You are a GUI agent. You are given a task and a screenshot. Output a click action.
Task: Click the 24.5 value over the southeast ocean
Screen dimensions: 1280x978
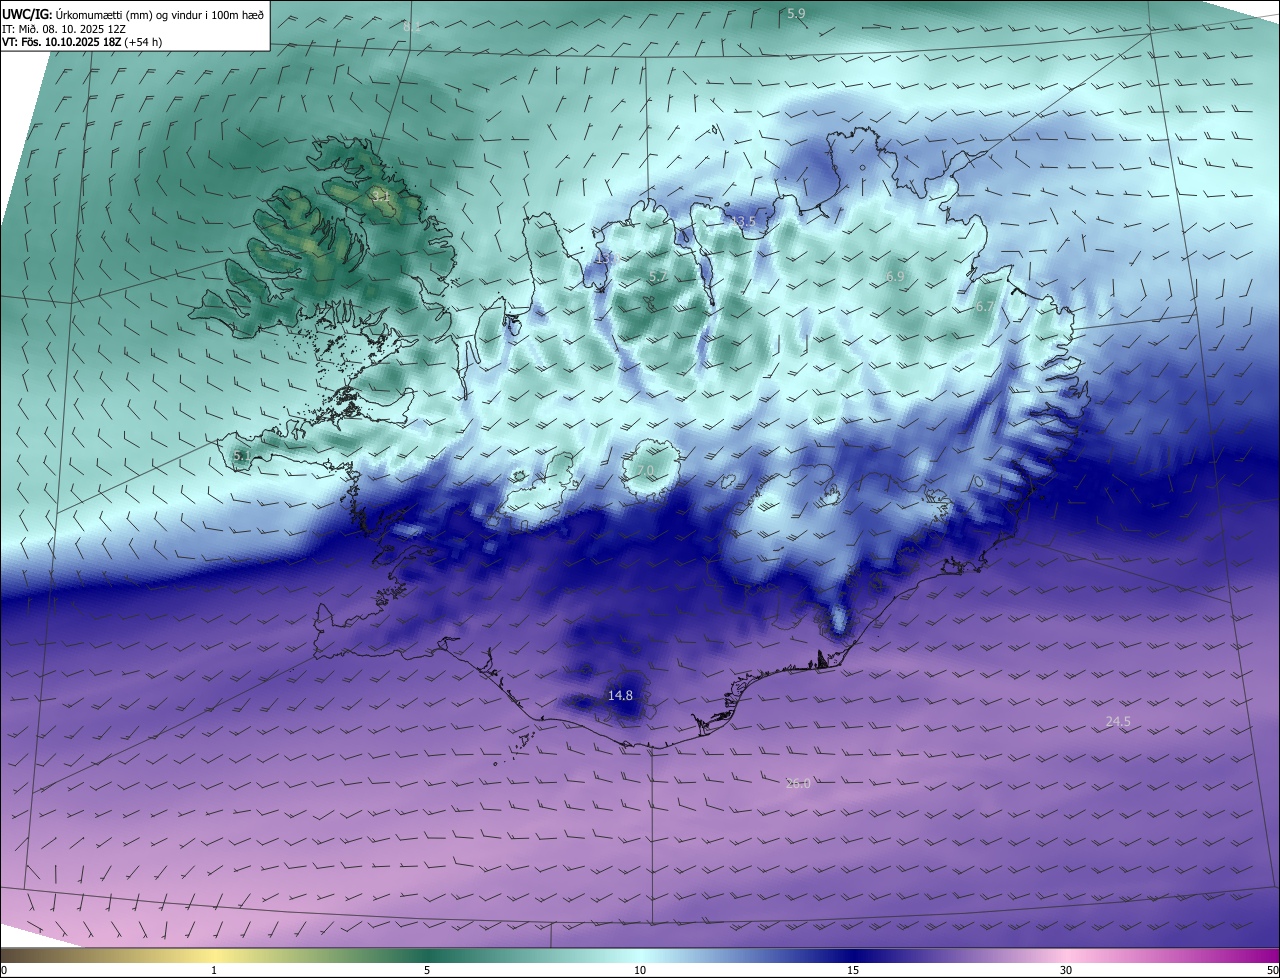tap(1118, 721)
